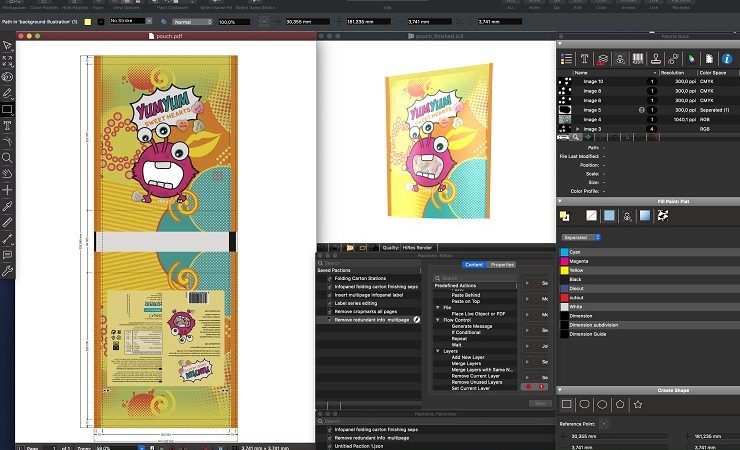This screenshot has width=740, height=450.
Task: Select the annotation comment tool
Action: click(7, 255)
